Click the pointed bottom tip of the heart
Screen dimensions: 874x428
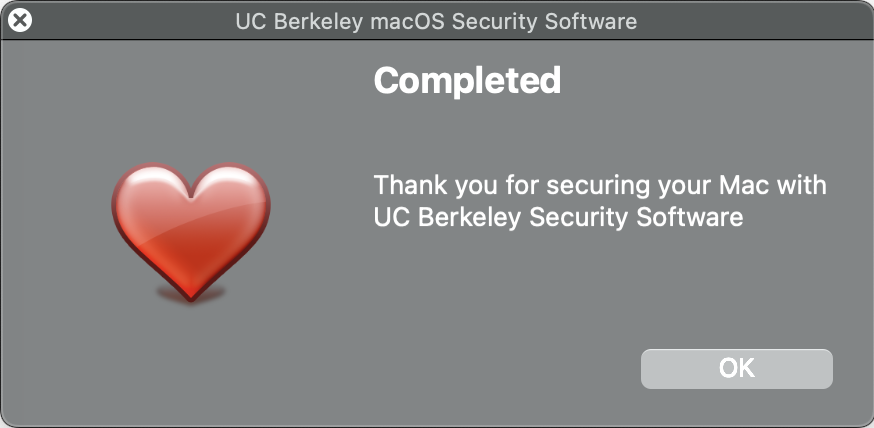191,295
